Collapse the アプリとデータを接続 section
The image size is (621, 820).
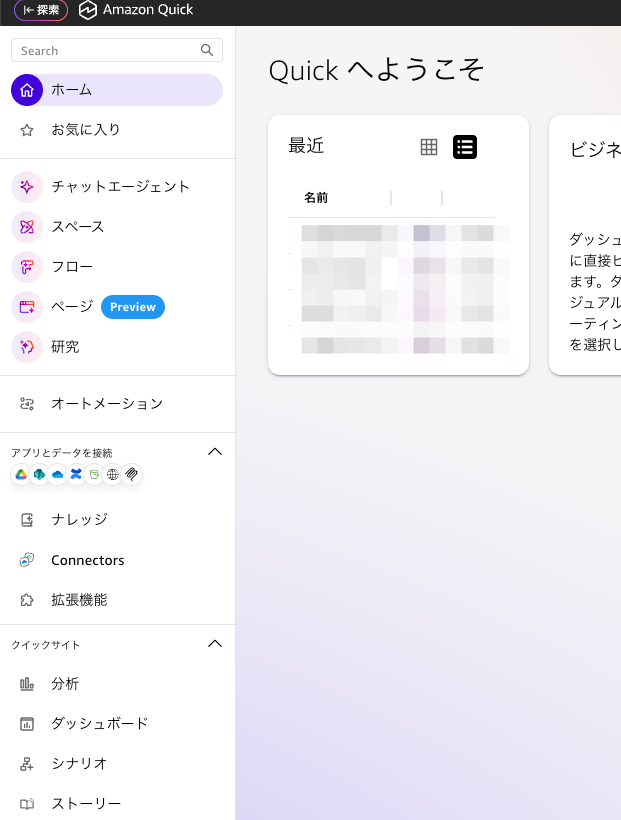pos(215,452)
